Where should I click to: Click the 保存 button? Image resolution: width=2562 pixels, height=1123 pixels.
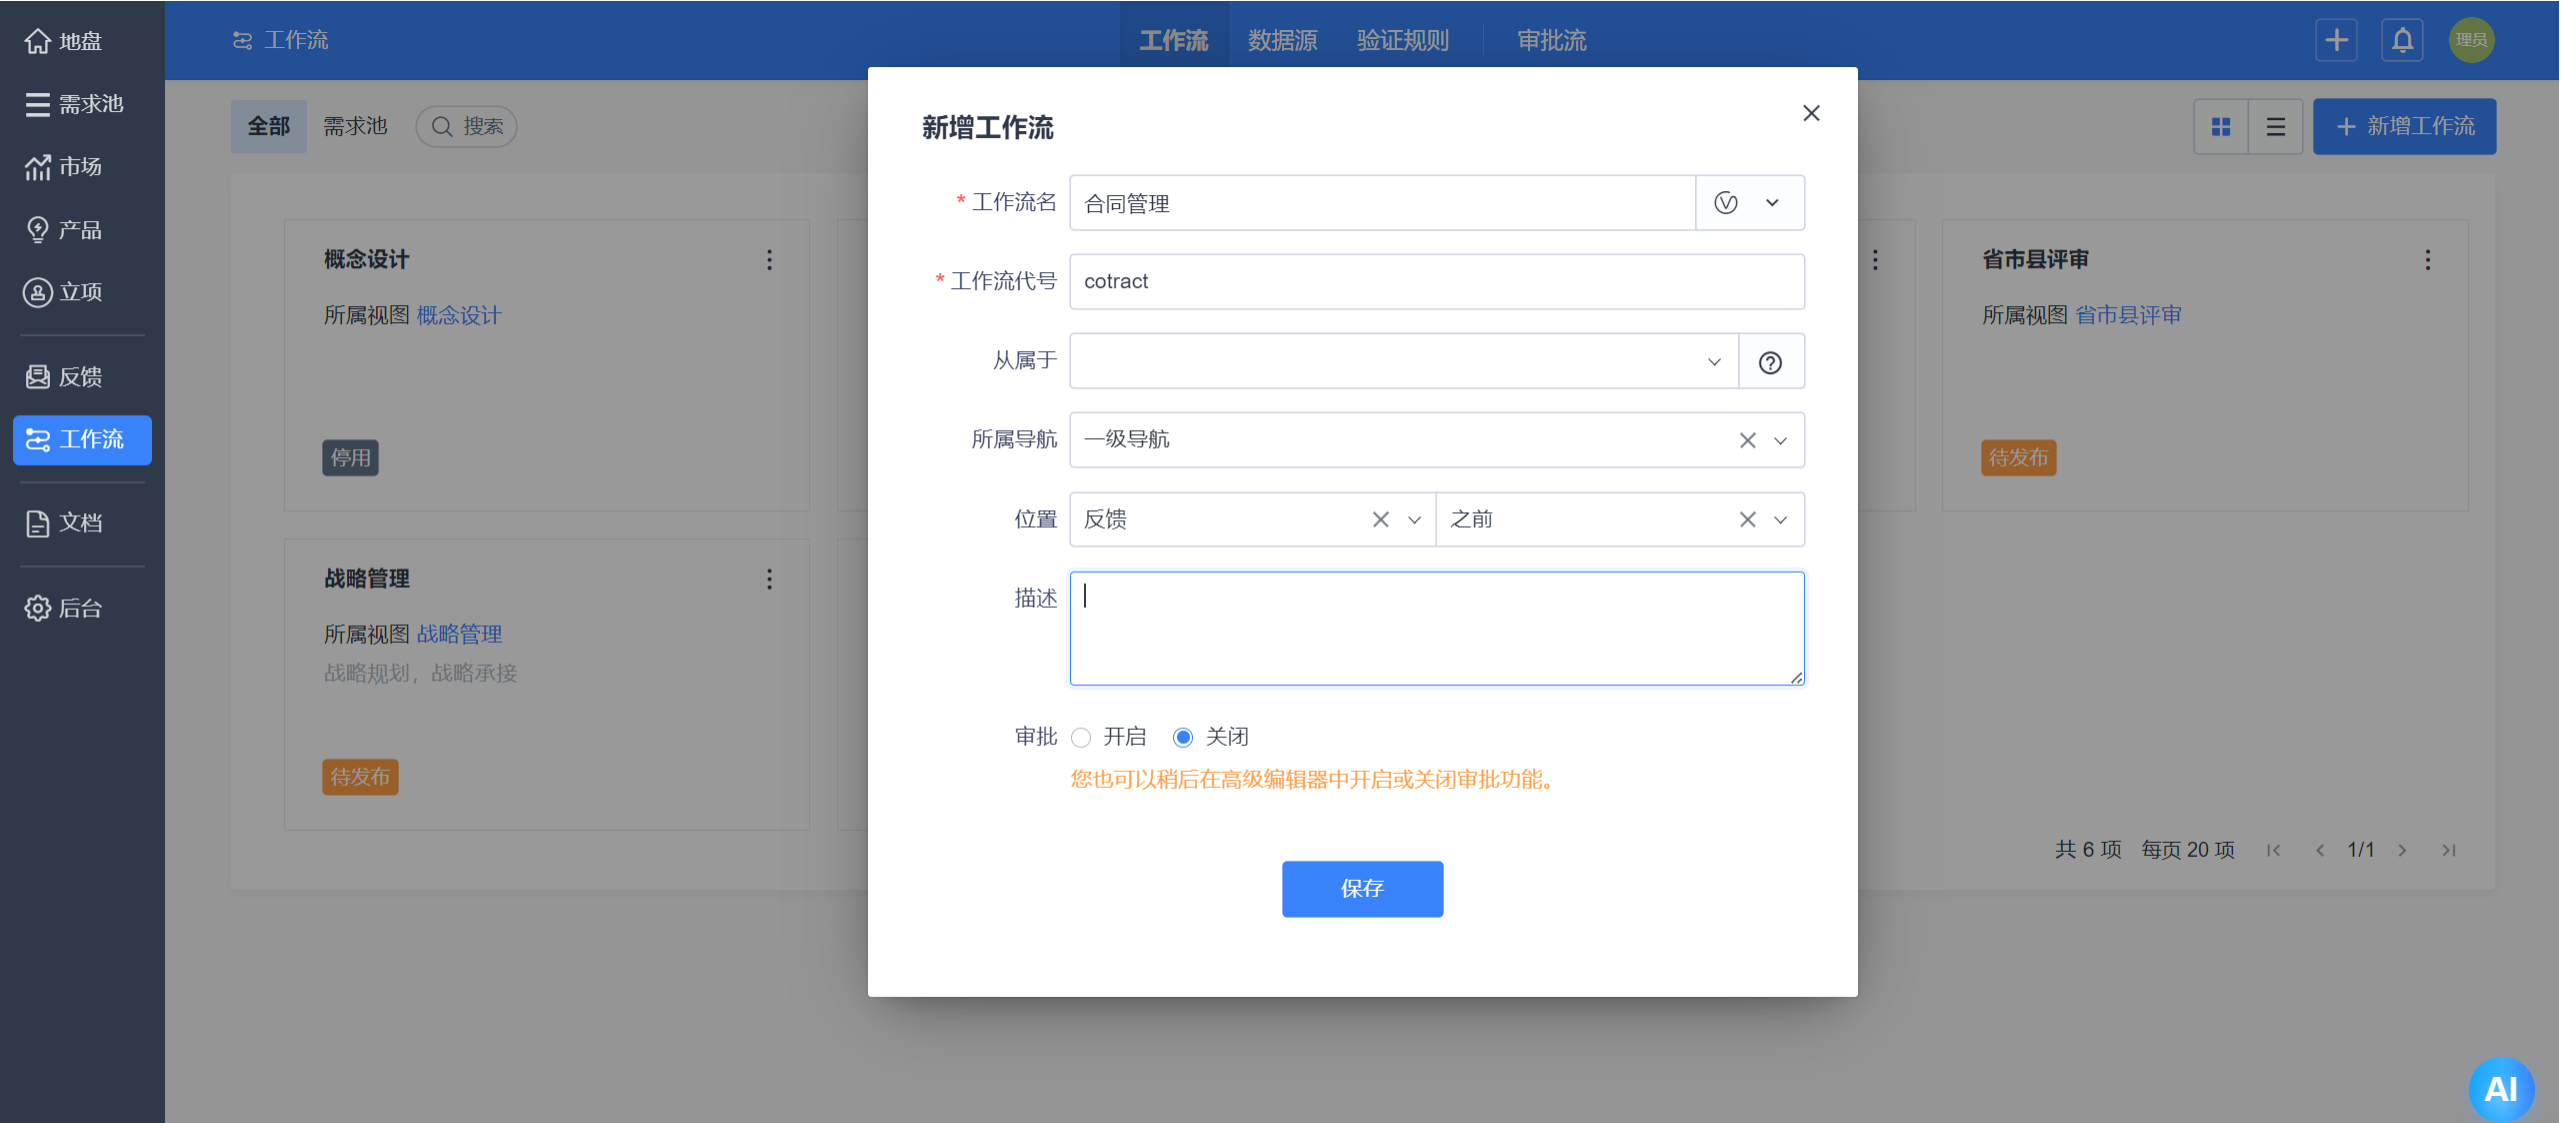pyautogui.click(x=1362, y=888)
